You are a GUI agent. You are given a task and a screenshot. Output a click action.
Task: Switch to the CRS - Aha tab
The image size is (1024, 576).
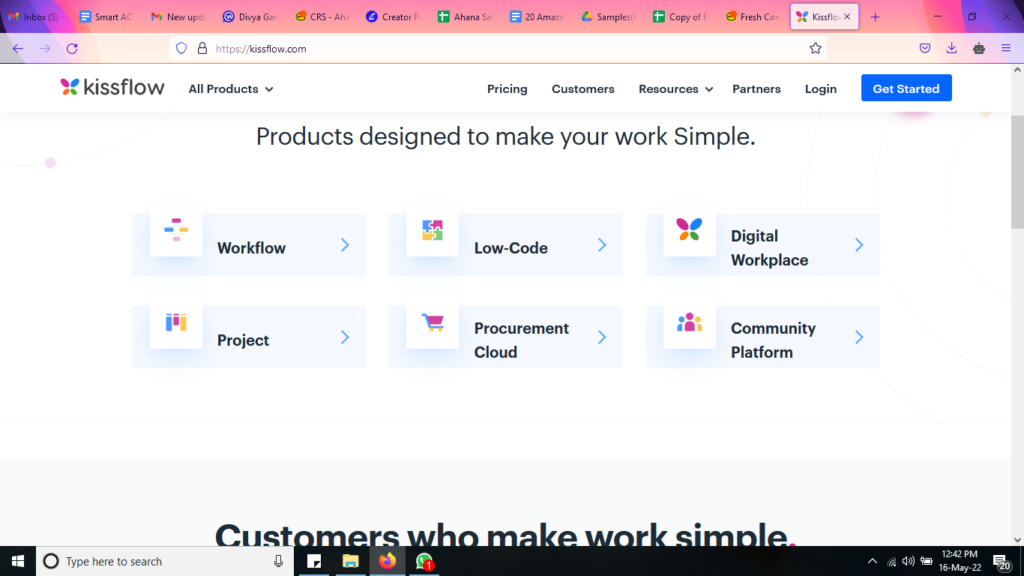pos(321,17)
